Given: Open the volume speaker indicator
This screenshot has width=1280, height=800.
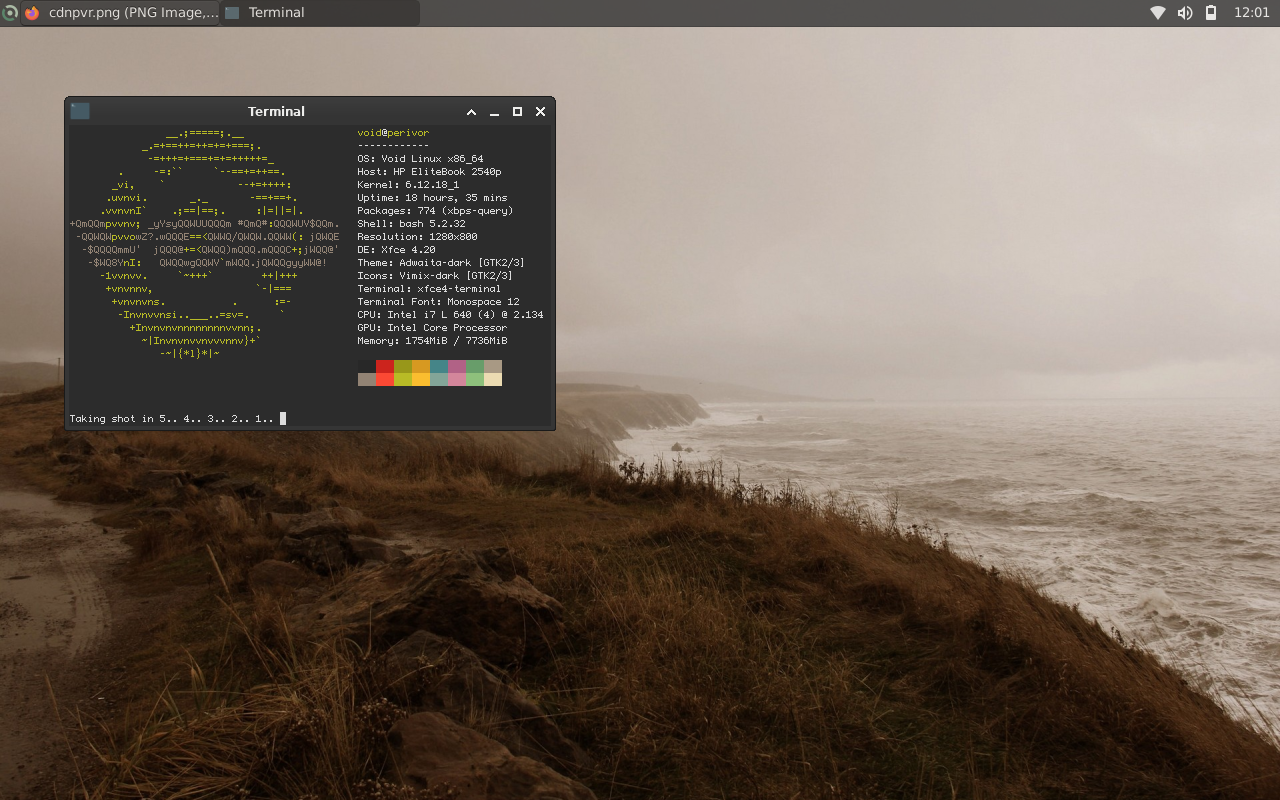Looking at the screenshot, I should [1184, 13].
